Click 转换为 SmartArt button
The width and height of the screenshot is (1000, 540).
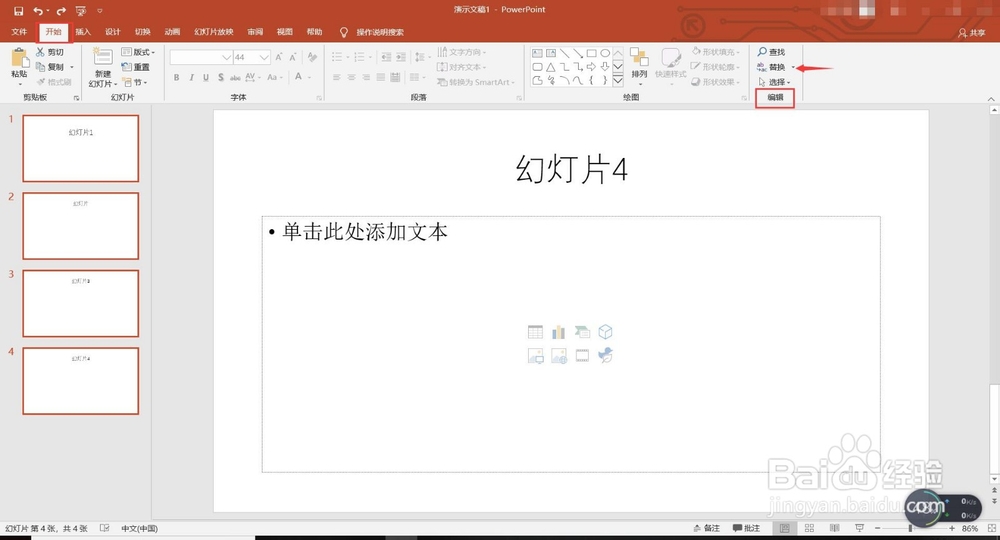point(476,82)
